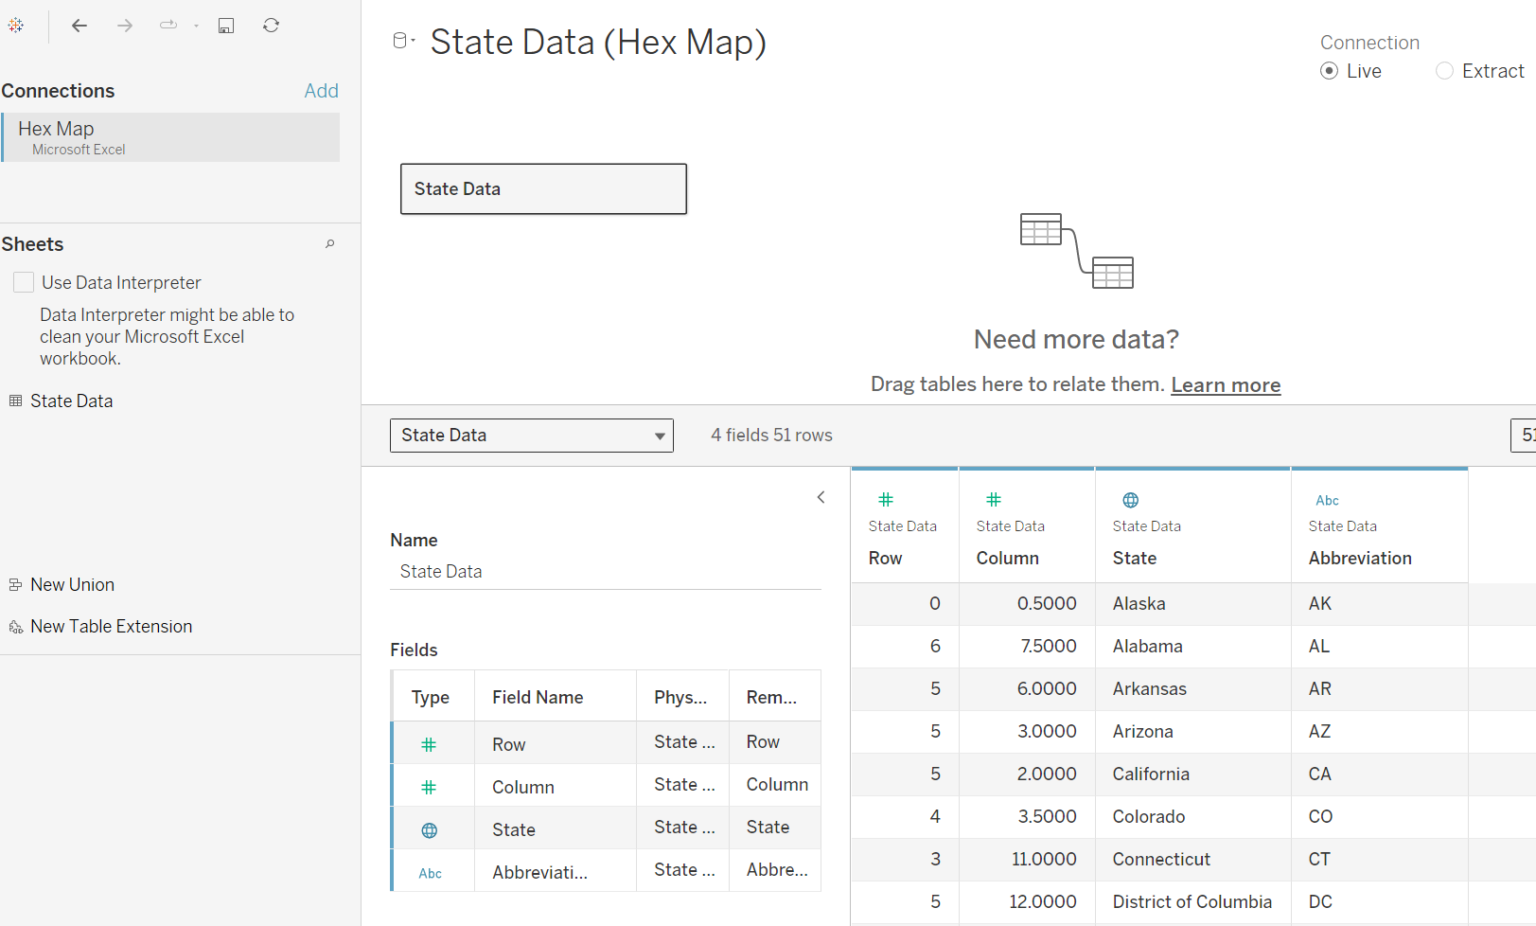Screen dimensions: 1536x926
Task: Click the Add link next to Connections
Action: point(321,90)
